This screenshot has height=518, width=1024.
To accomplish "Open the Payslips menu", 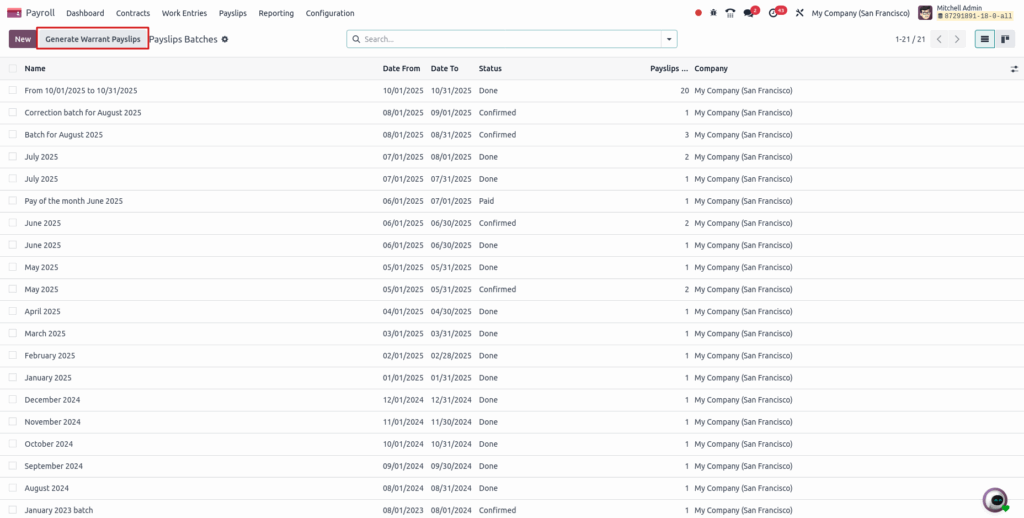I will click(232, 13).
